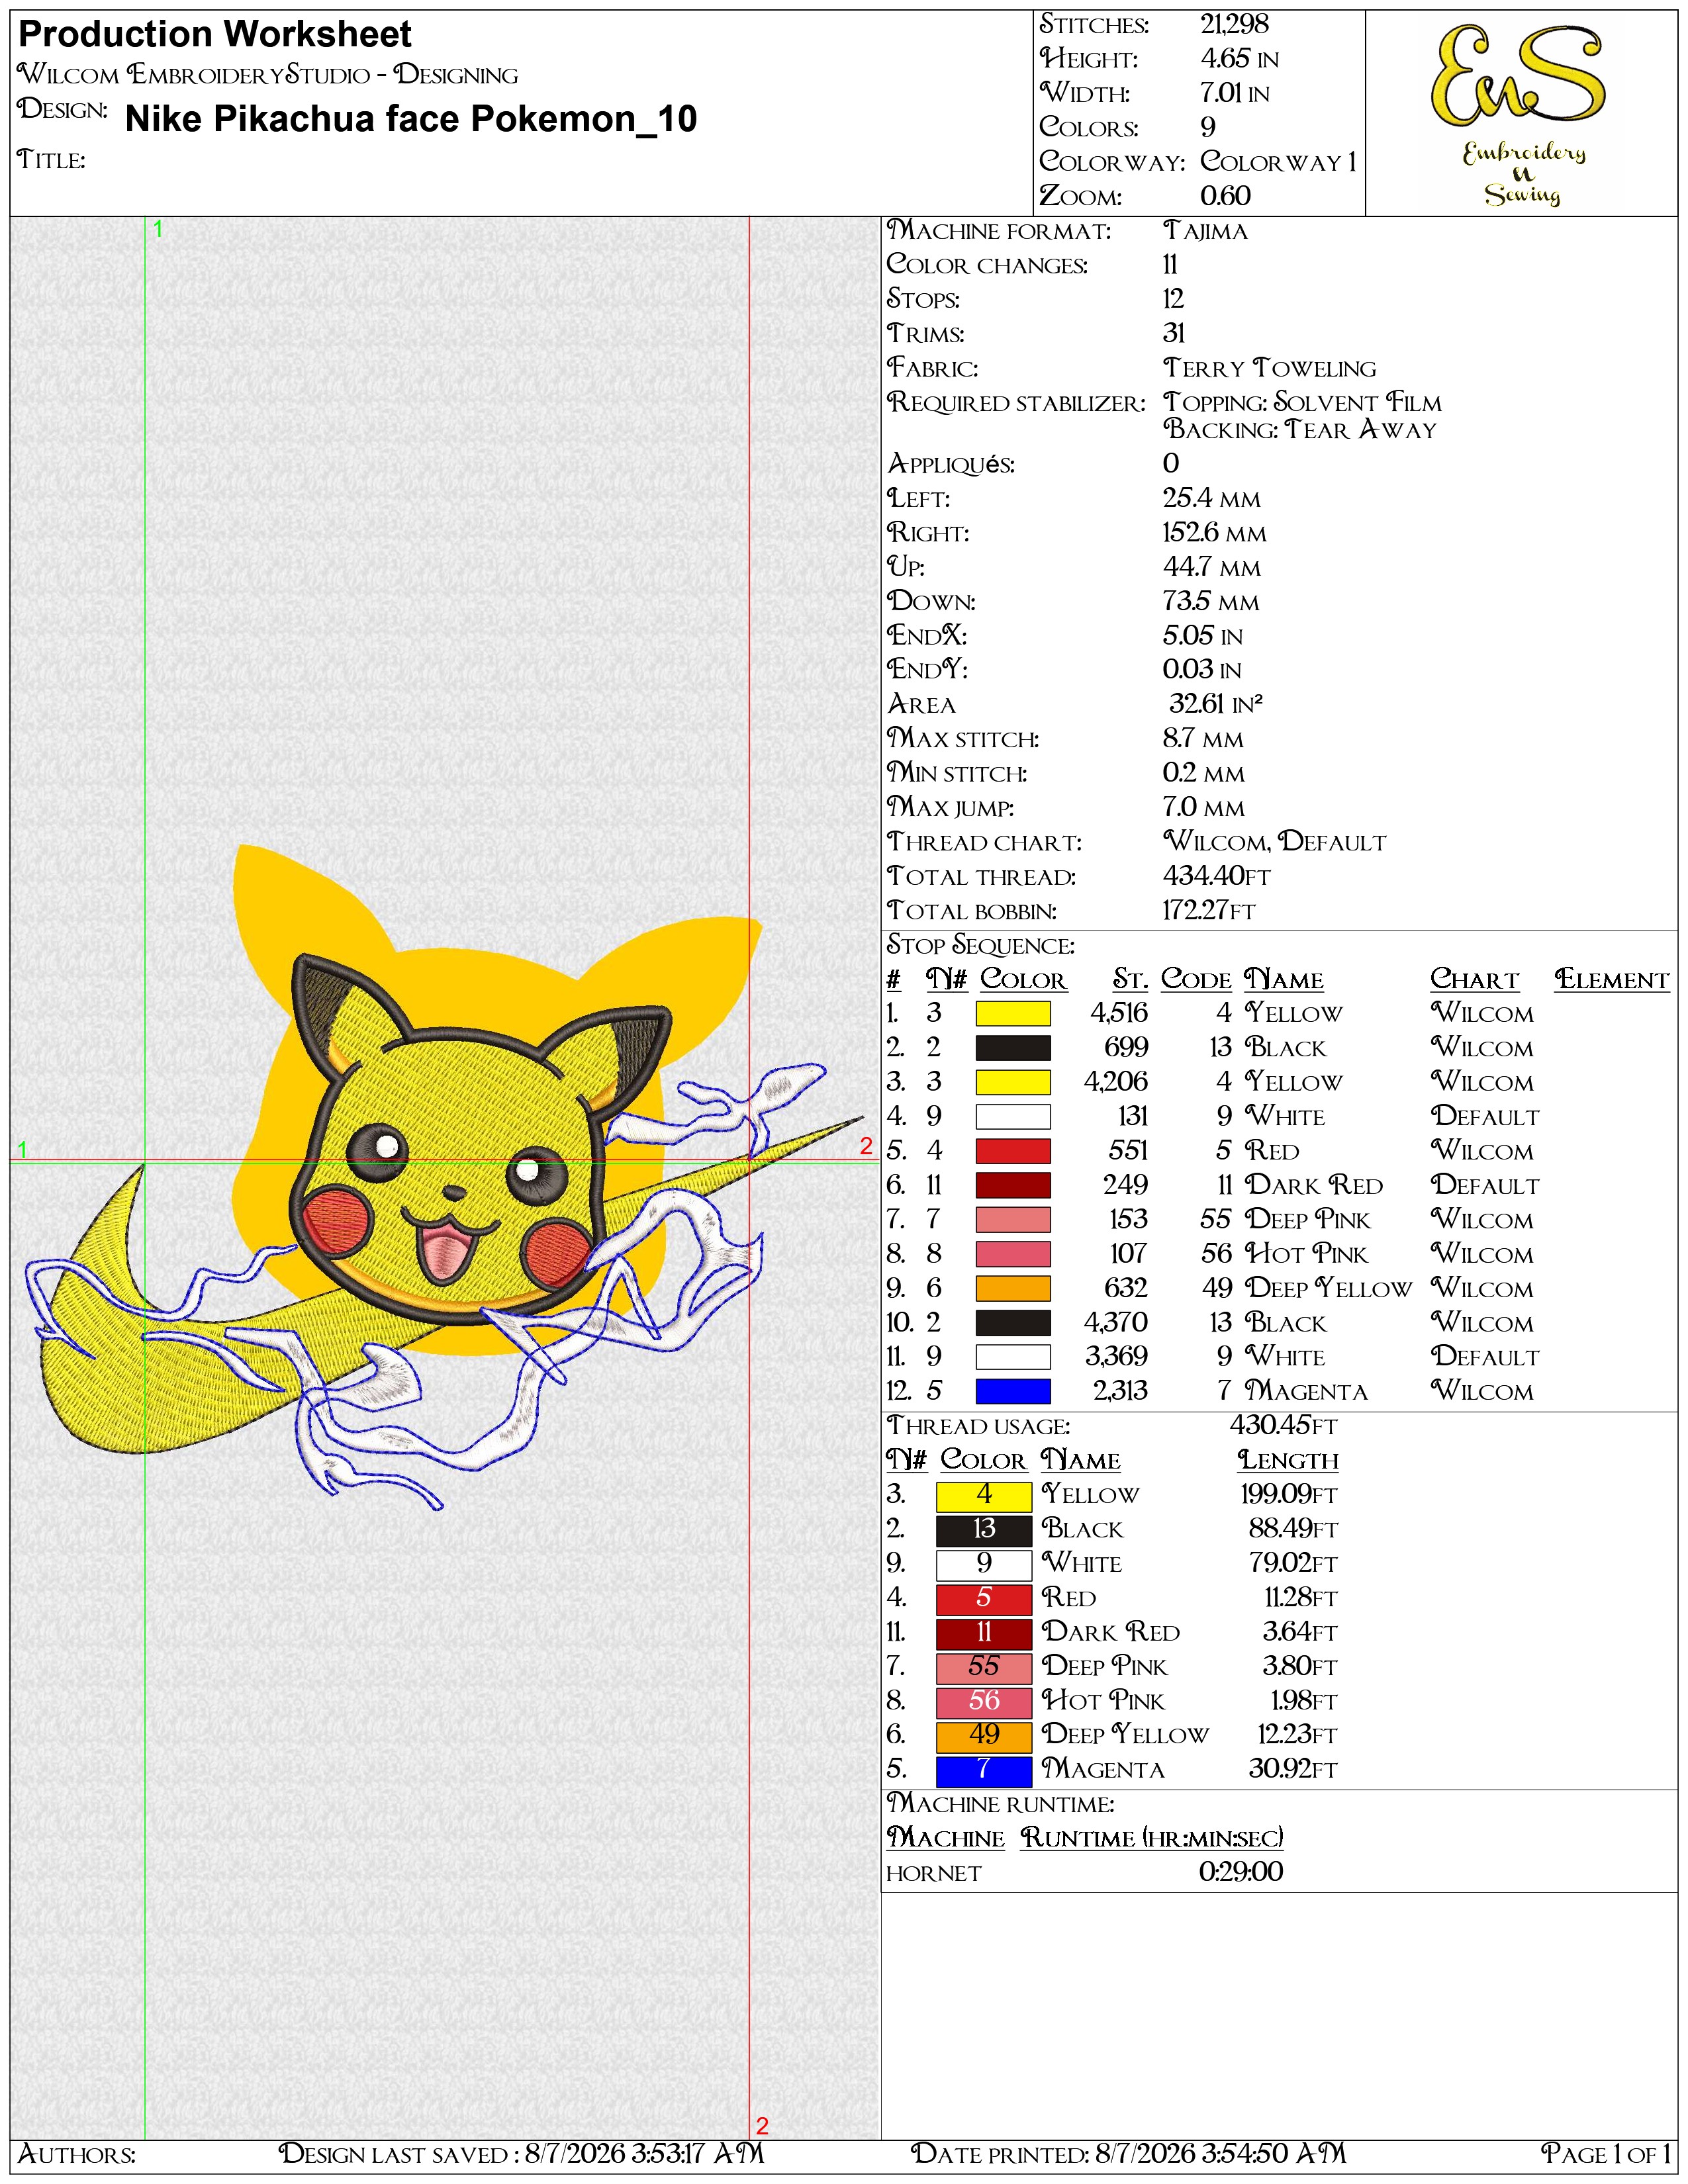Select thread chart value "Wilcom, Default"
The width and height of the screenshot is (1688, 2184).
tap(1275, 842)
